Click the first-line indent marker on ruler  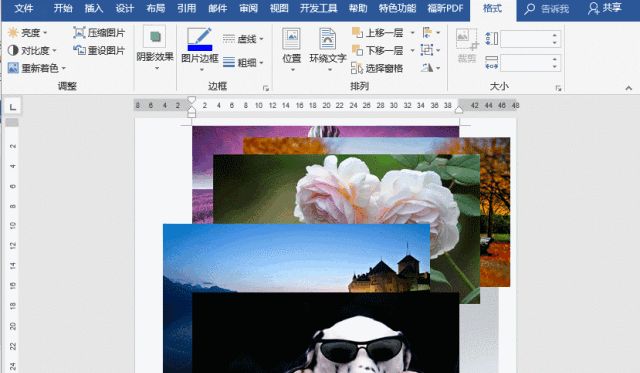tap(191, 100)
